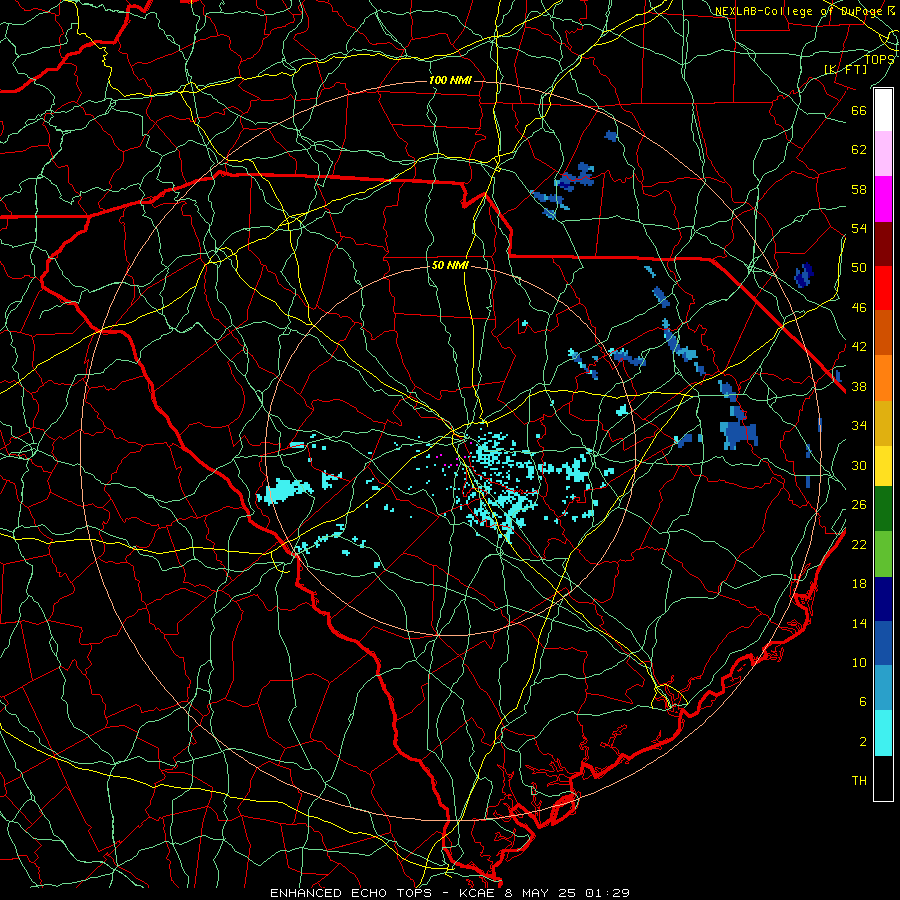
Task: Pick the magenta swatch in the color scale
Action: (883, 199)
